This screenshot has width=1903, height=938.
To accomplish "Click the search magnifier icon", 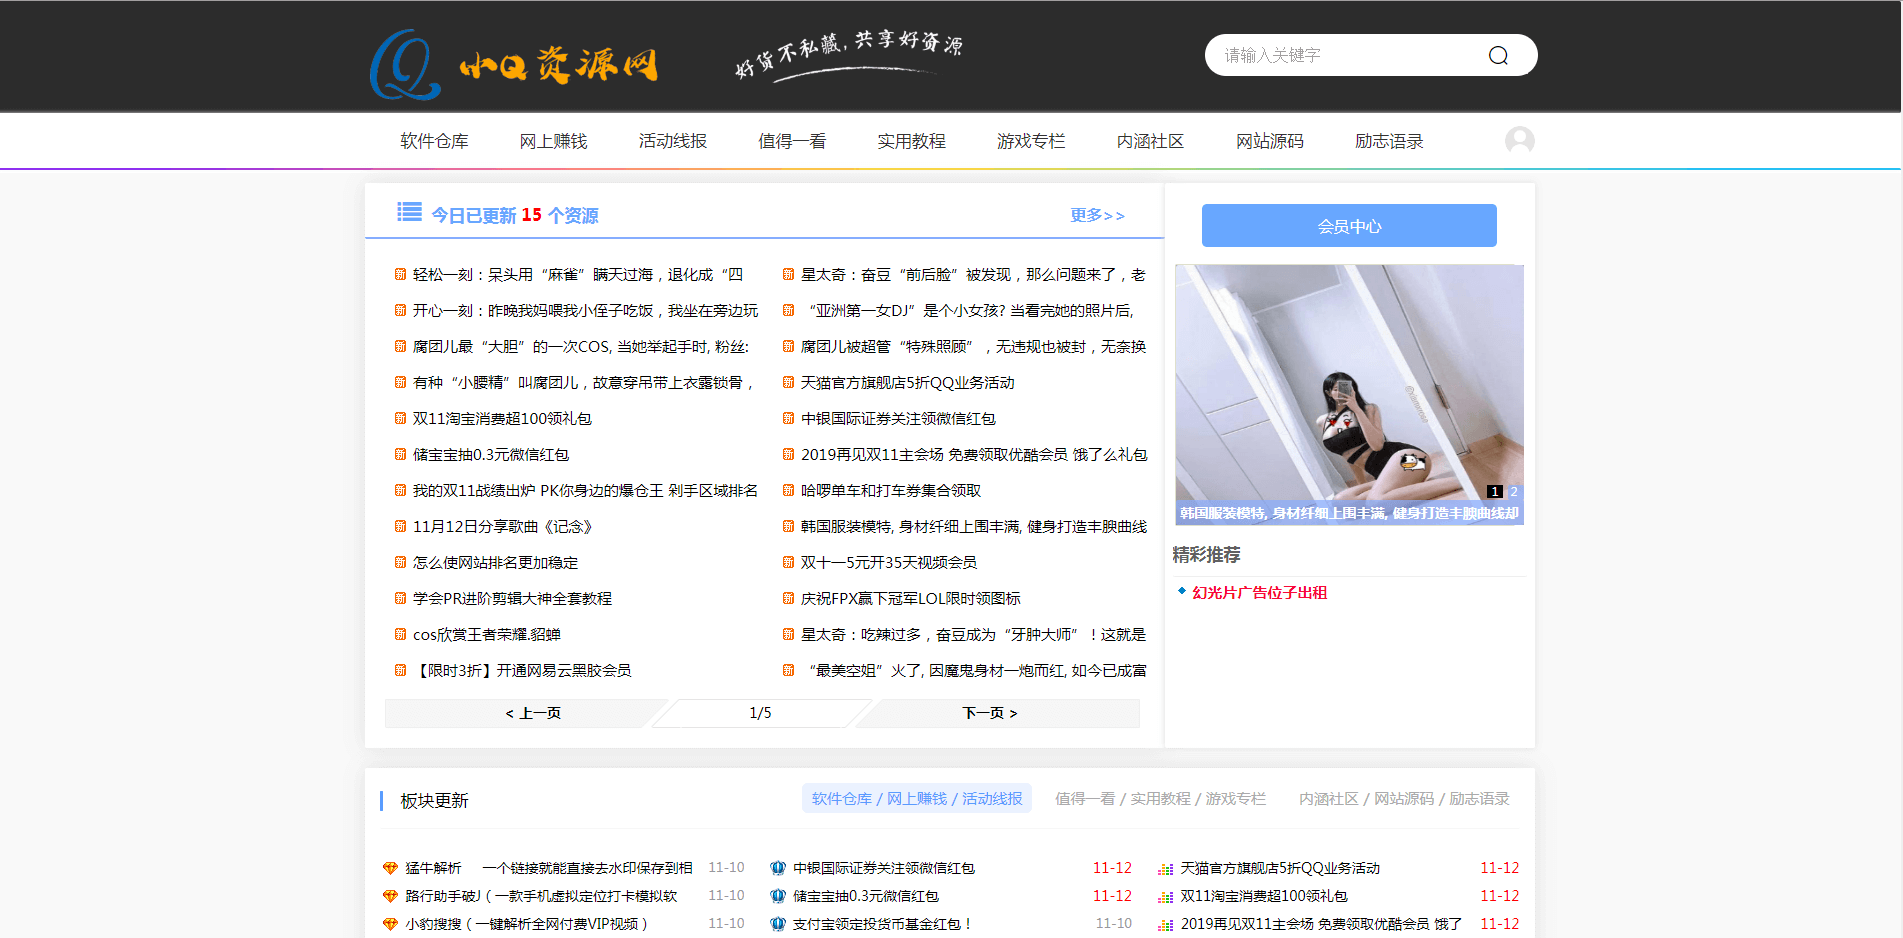I will tap(1497, 56).
